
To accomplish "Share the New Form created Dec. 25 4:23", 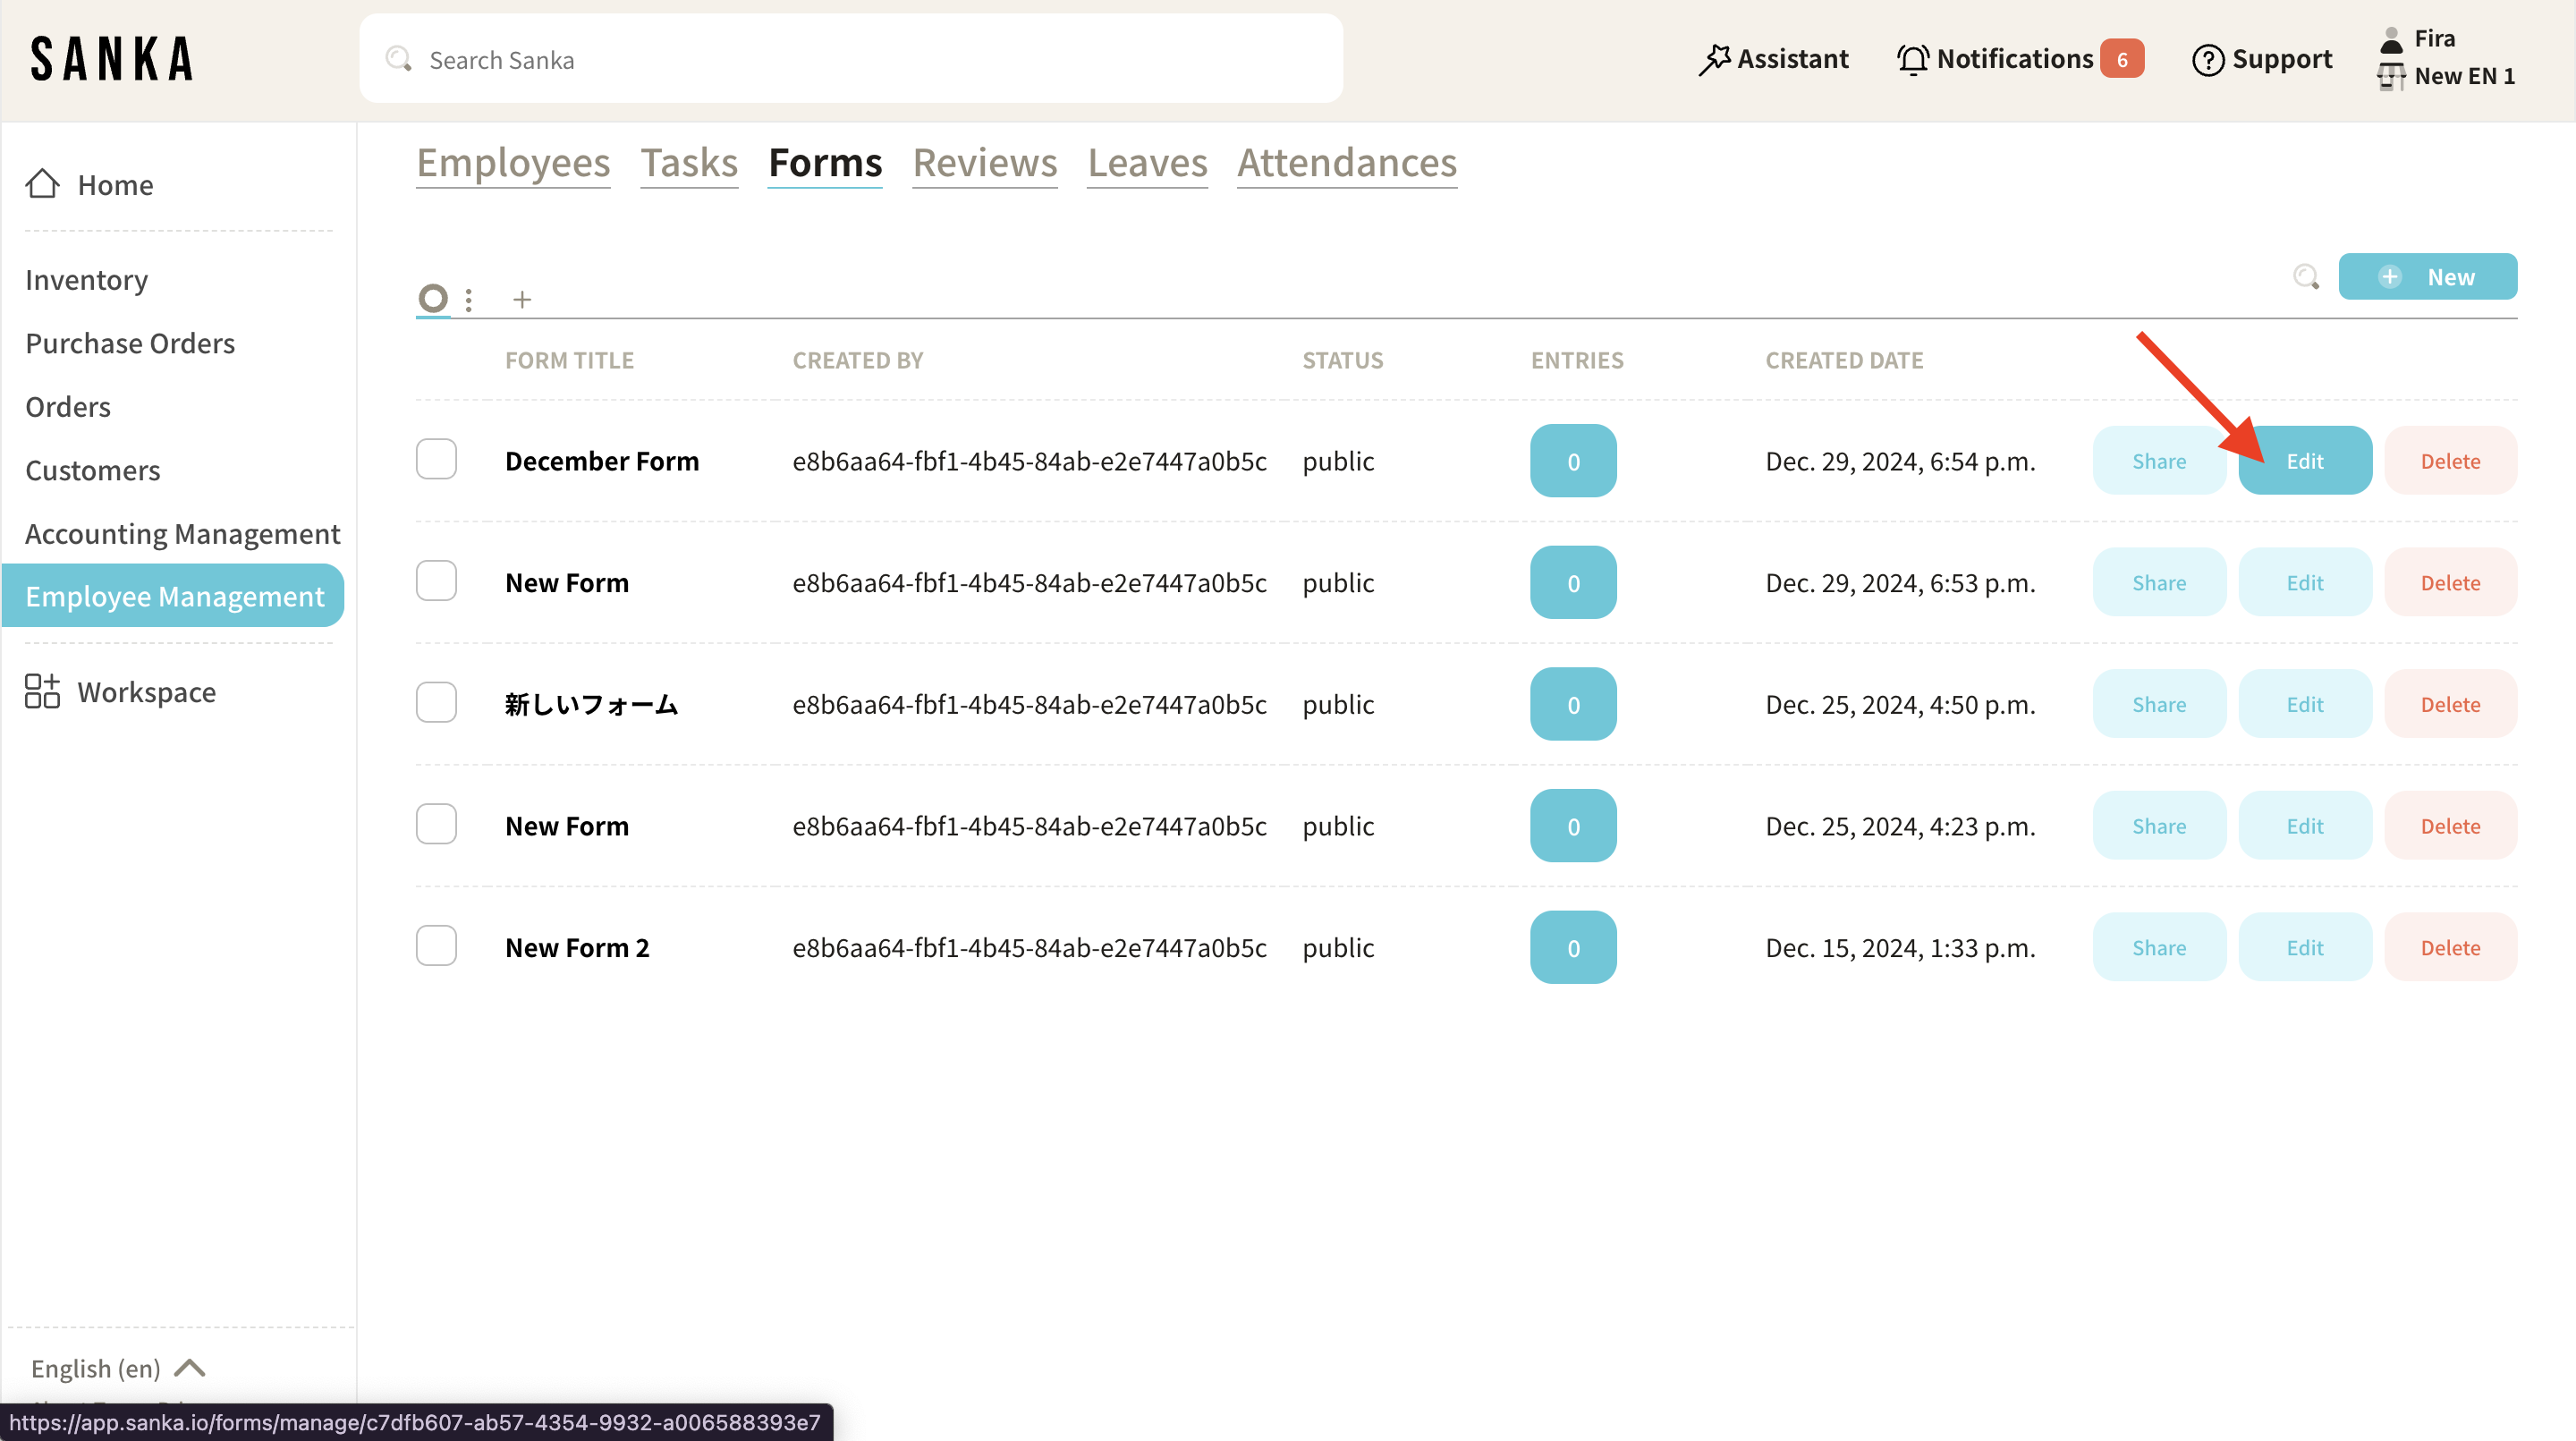I will click(2159, 826).
